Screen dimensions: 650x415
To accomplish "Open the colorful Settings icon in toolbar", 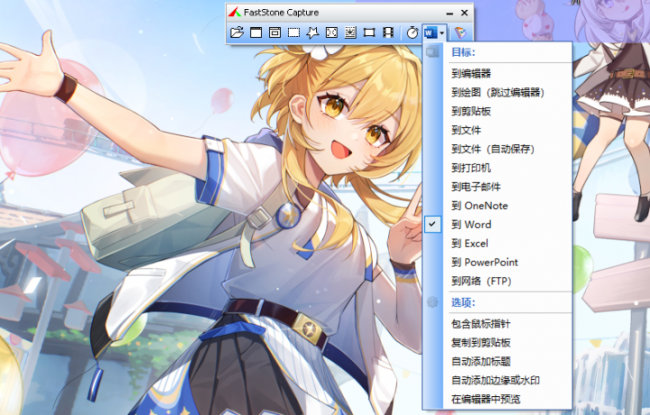I will point(460,32).
